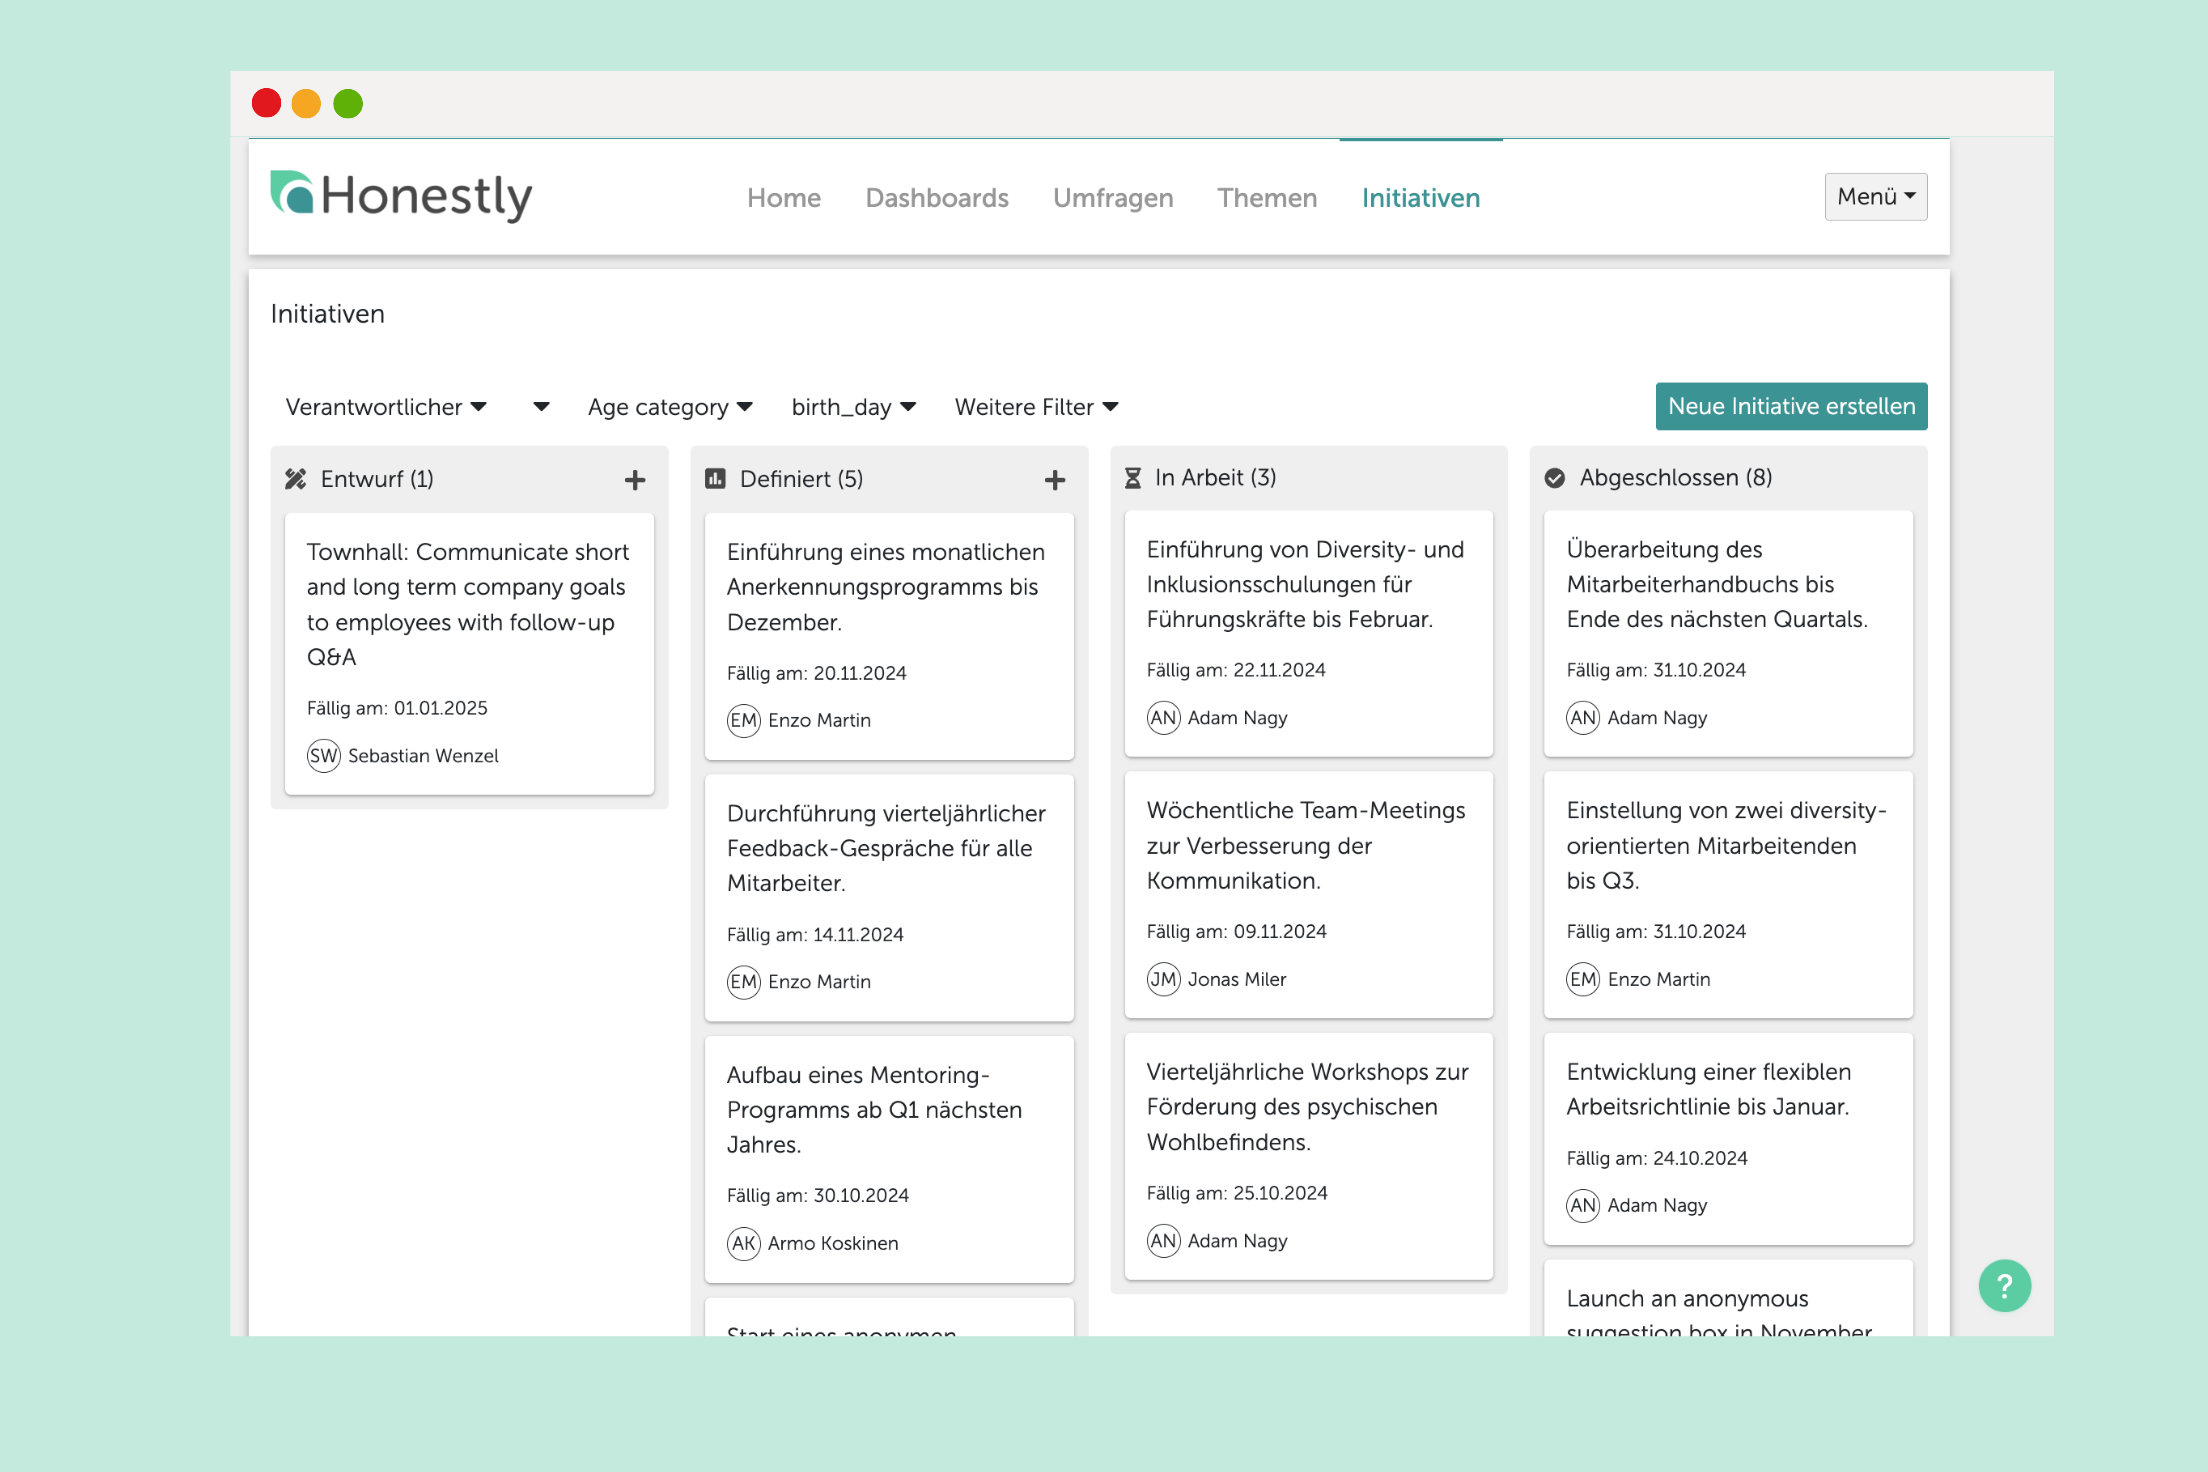
Task: Go to the Dashboards tab
Action: [x=936, y=198]
